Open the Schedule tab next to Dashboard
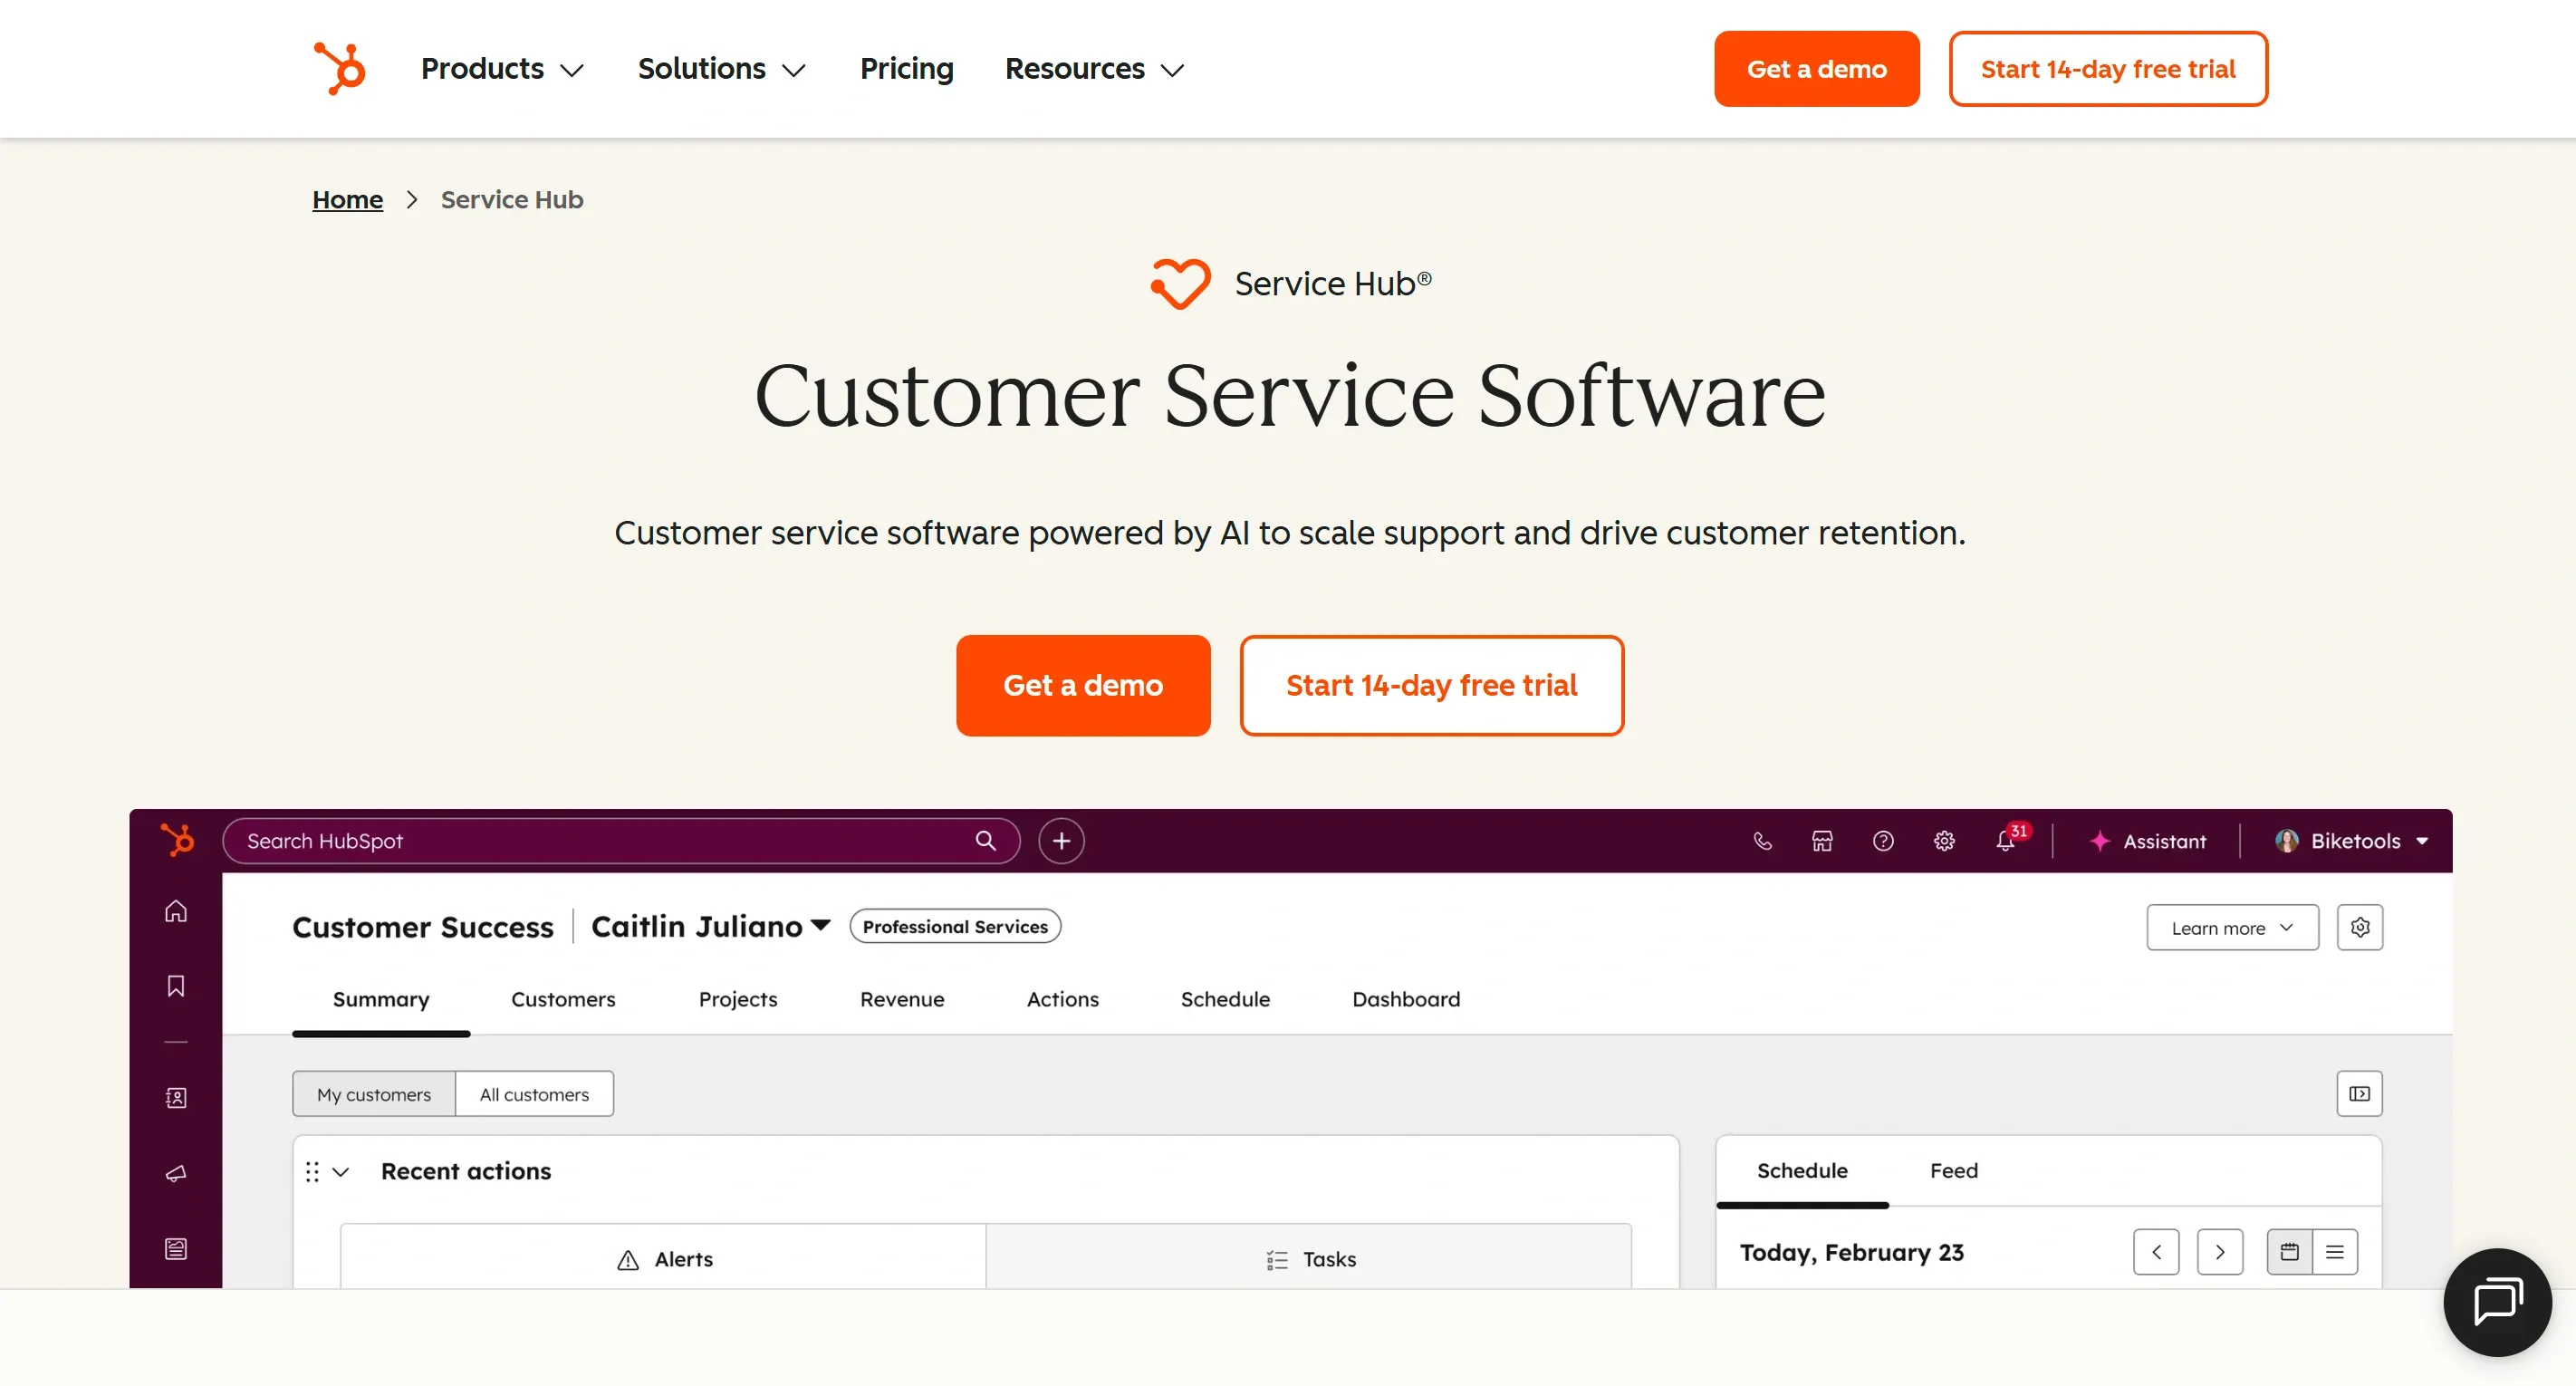Image resolution: width=2576 pixels, height=1386 pixels. coord(1225,999)
